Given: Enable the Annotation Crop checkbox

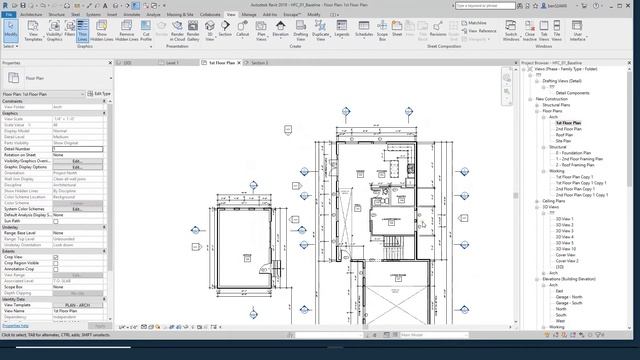Looking at the screenshot, I should [x=56, y=269].
